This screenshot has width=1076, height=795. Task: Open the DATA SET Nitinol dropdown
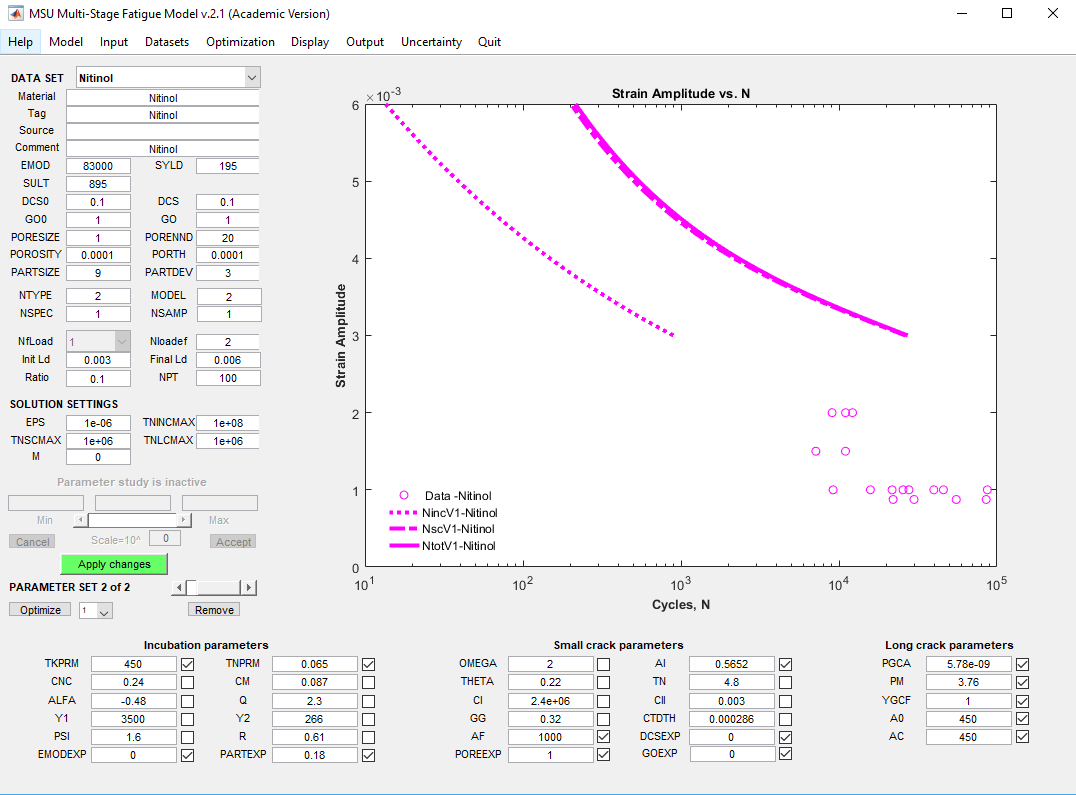click(251, 78)
